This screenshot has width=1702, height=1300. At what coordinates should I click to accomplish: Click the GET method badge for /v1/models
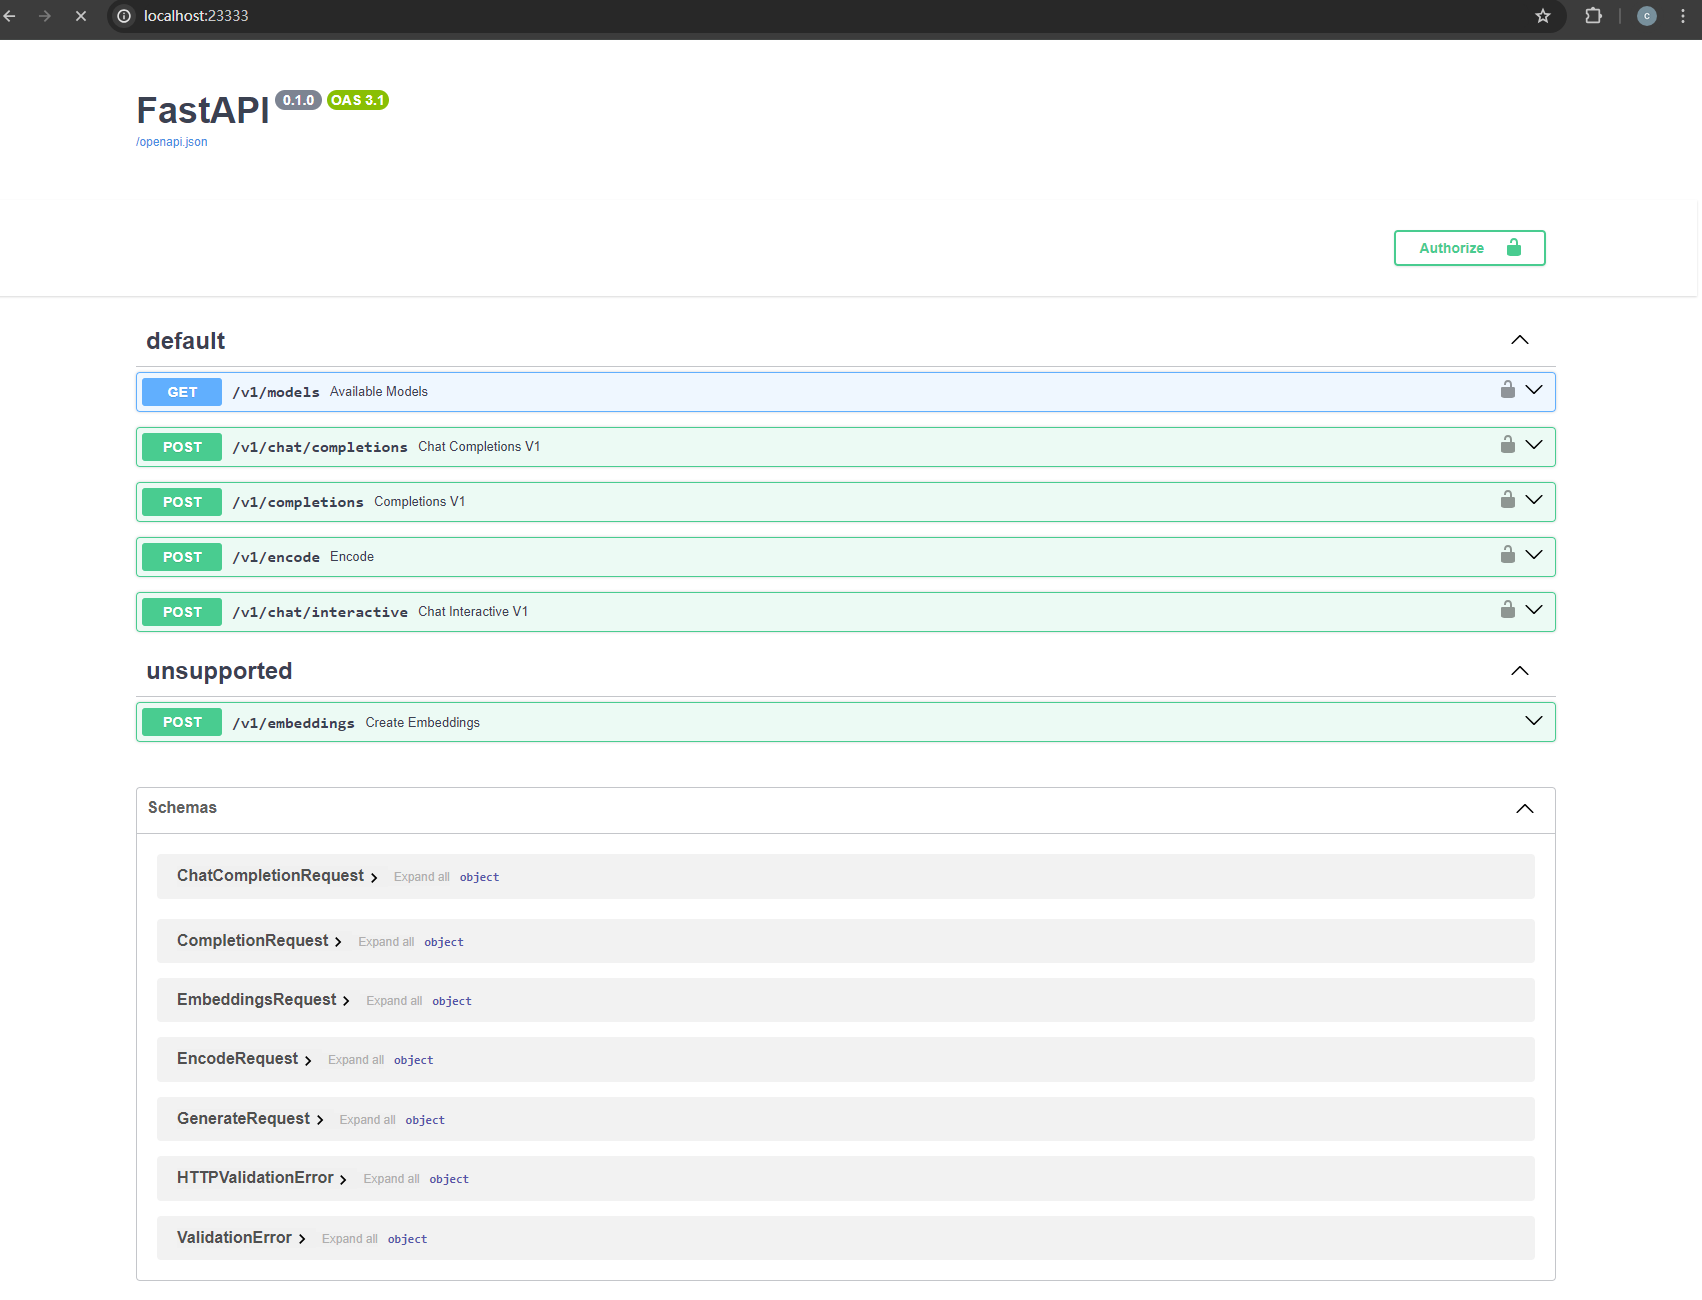(x=182, y=392)
